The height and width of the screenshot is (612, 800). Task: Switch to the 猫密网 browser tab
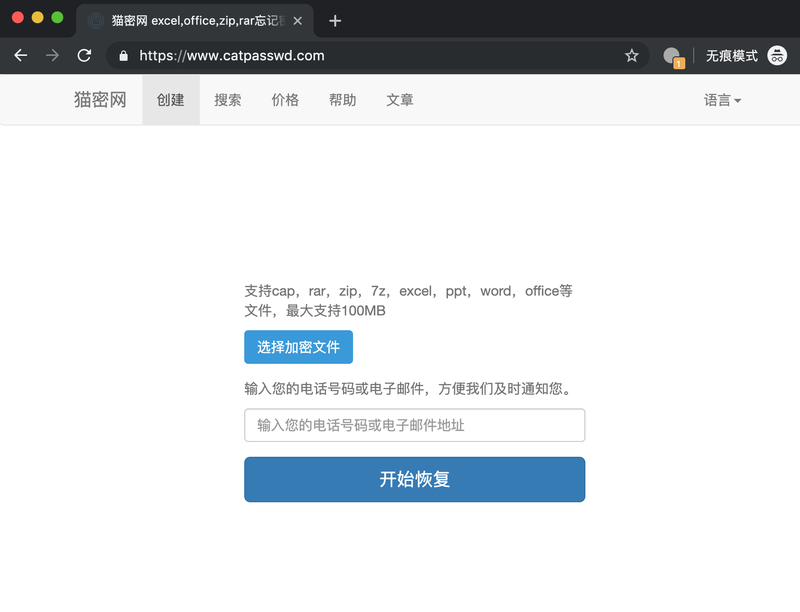click(180, 19)
